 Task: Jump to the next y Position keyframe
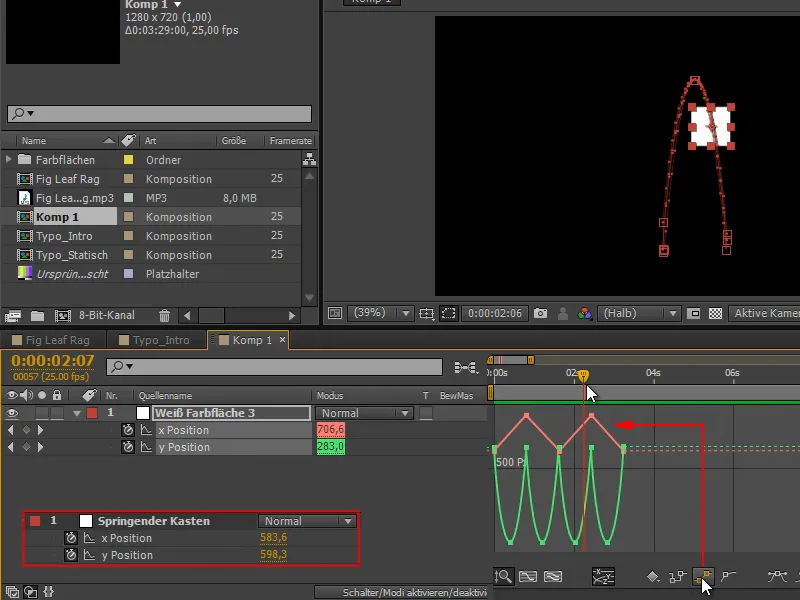click(40, 447)
